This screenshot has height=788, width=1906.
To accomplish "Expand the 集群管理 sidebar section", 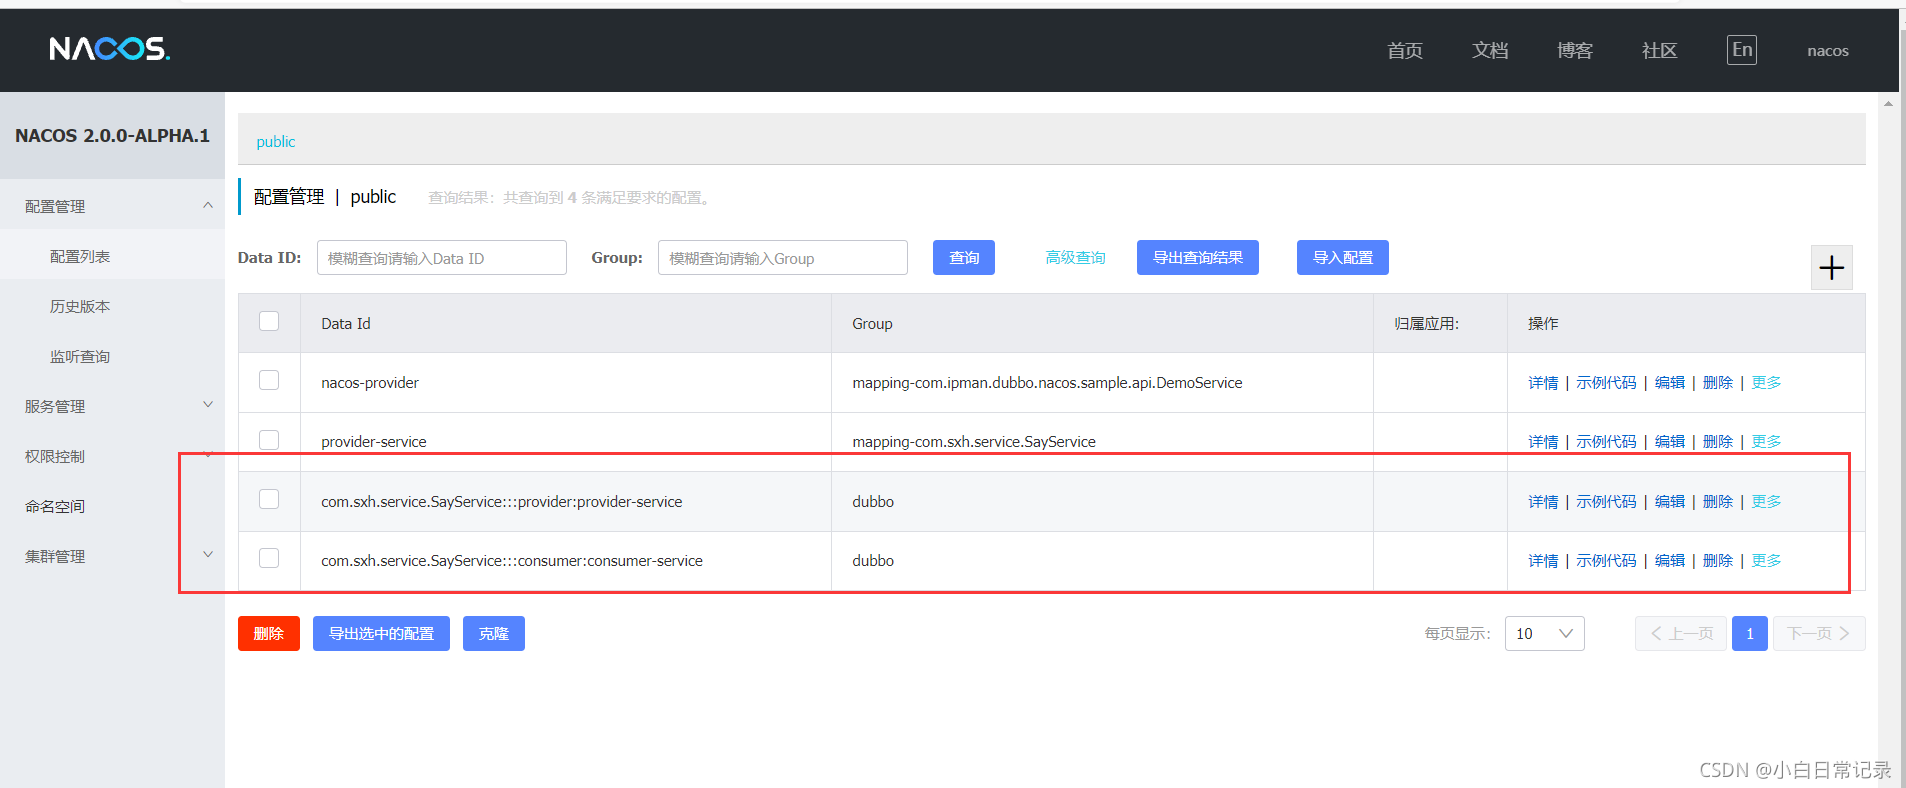I will point(112,556).
